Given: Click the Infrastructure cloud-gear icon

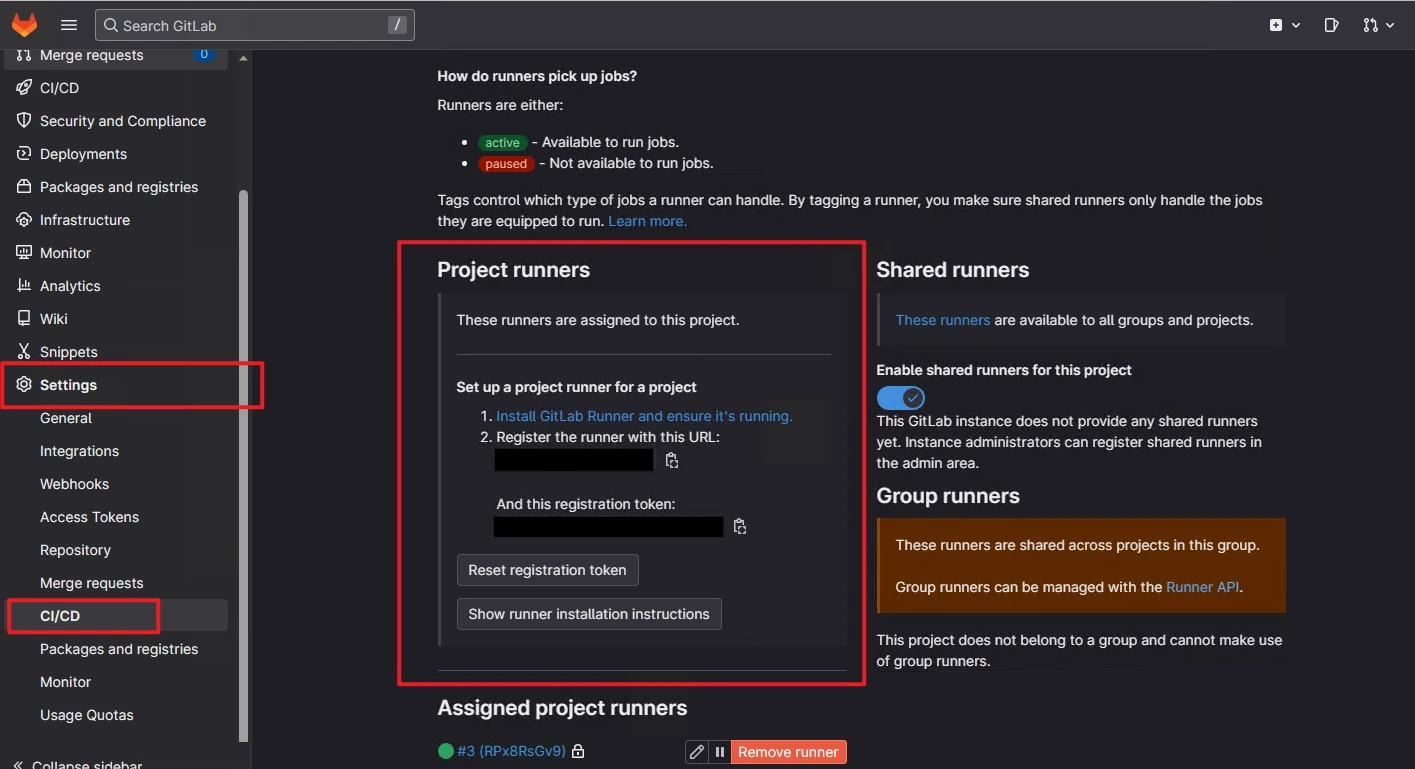Looking at the screenshot, I should coord(24,220).
